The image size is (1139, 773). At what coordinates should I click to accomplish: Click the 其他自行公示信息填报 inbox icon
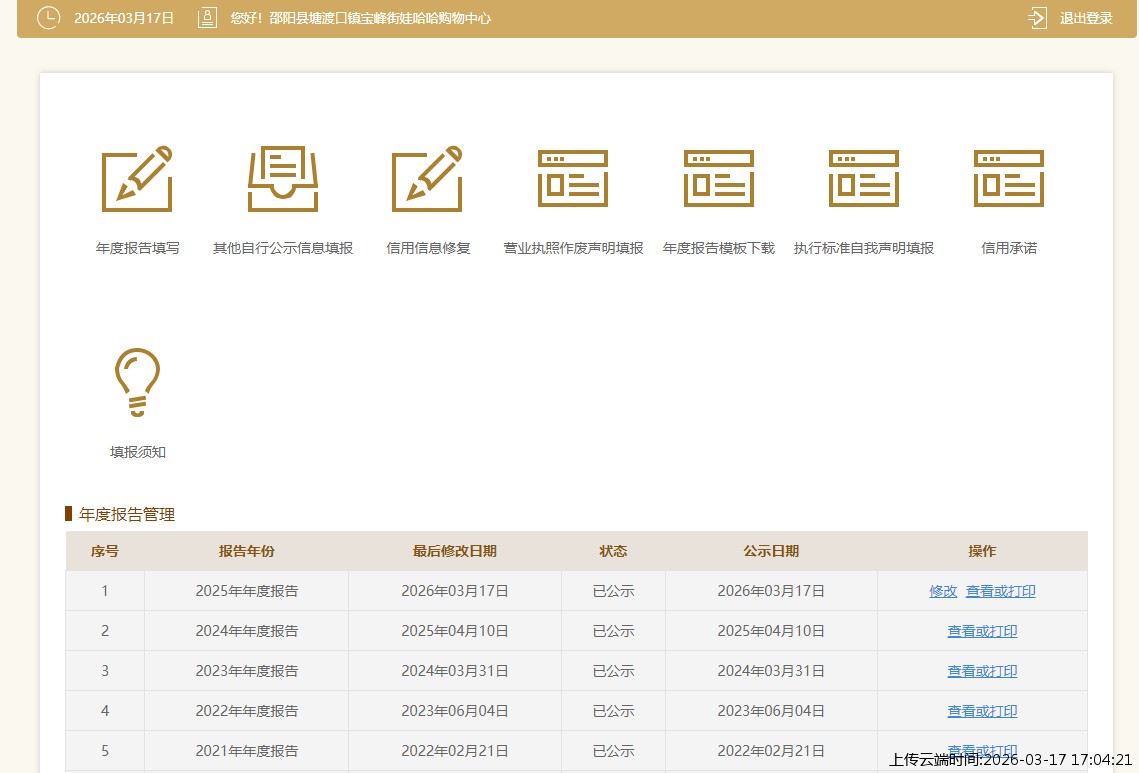click(x=283, y=179)
